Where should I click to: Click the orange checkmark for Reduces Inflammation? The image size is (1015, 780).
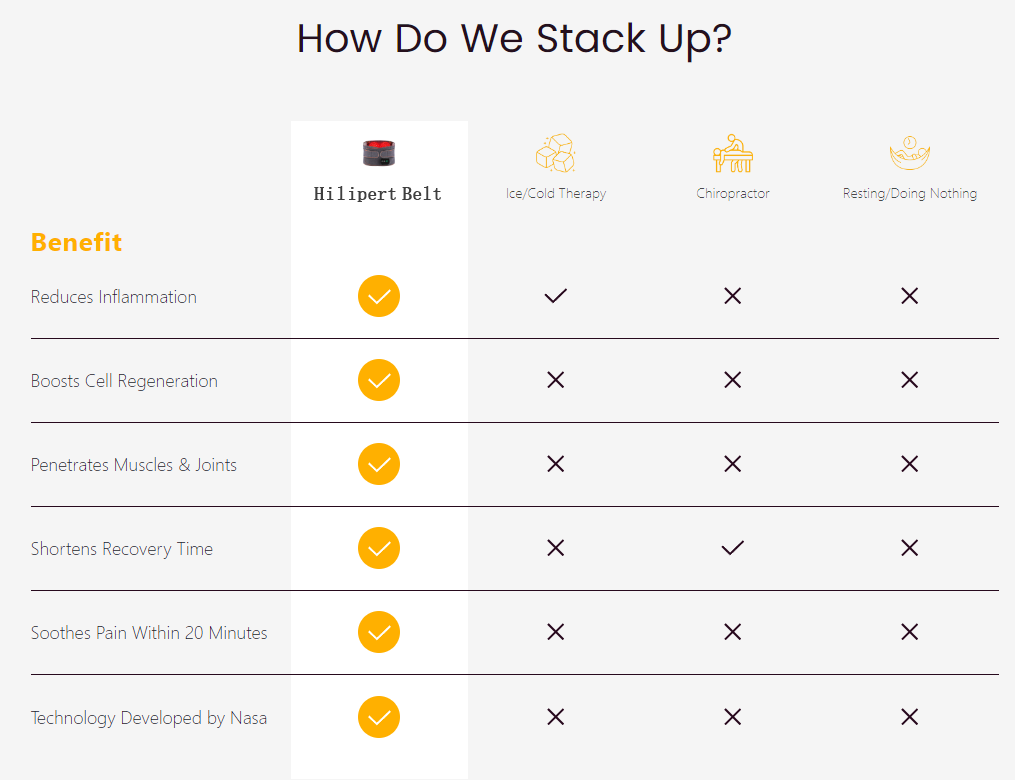click(x=379, y=296)
